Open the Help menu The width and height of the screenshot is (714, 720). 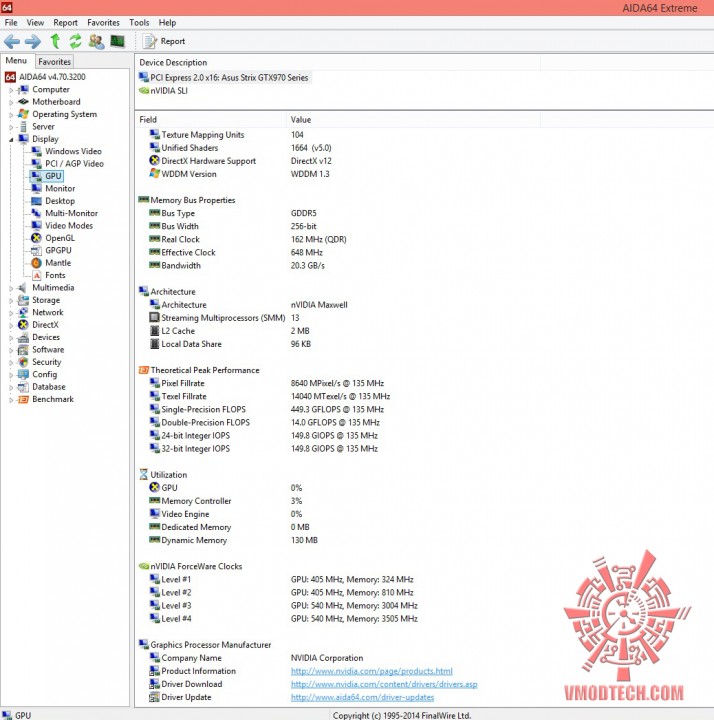(167, 22)
